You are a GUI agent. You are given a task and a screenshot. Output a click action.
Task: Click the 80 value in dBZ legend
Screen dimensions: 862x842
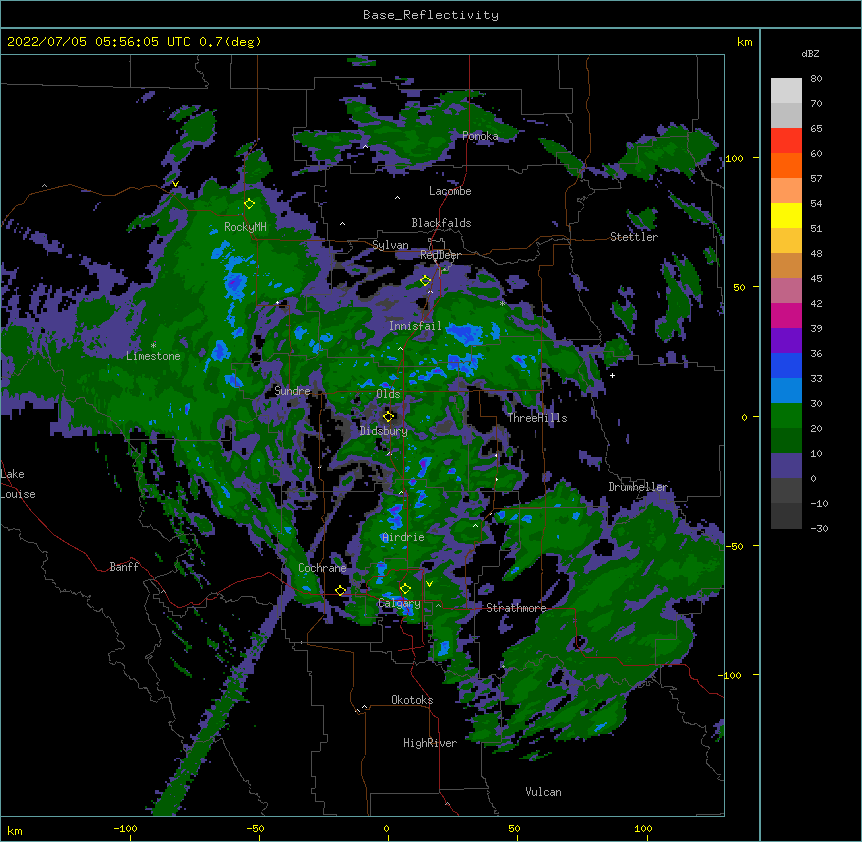tap(816, 79)
